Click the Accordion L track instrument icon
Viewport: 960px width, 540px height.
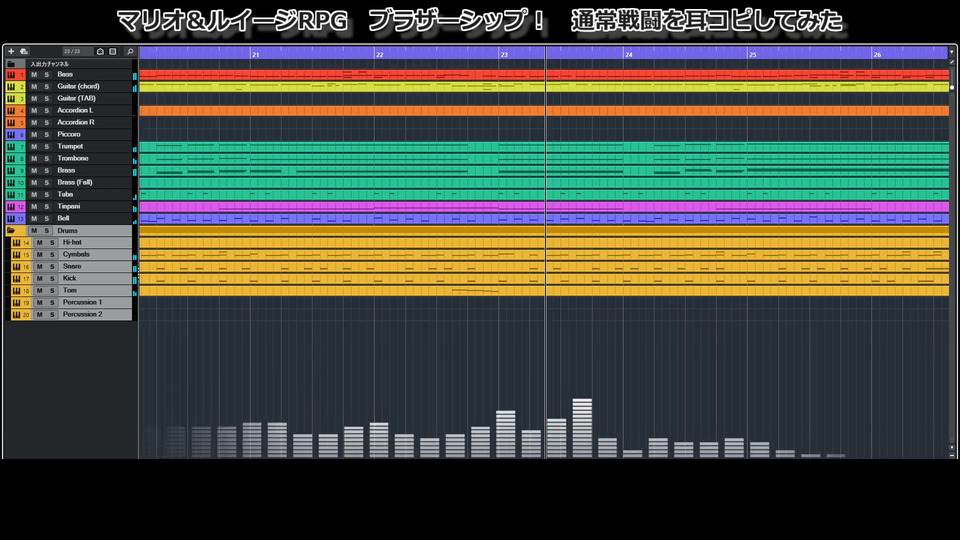(11, 111)
